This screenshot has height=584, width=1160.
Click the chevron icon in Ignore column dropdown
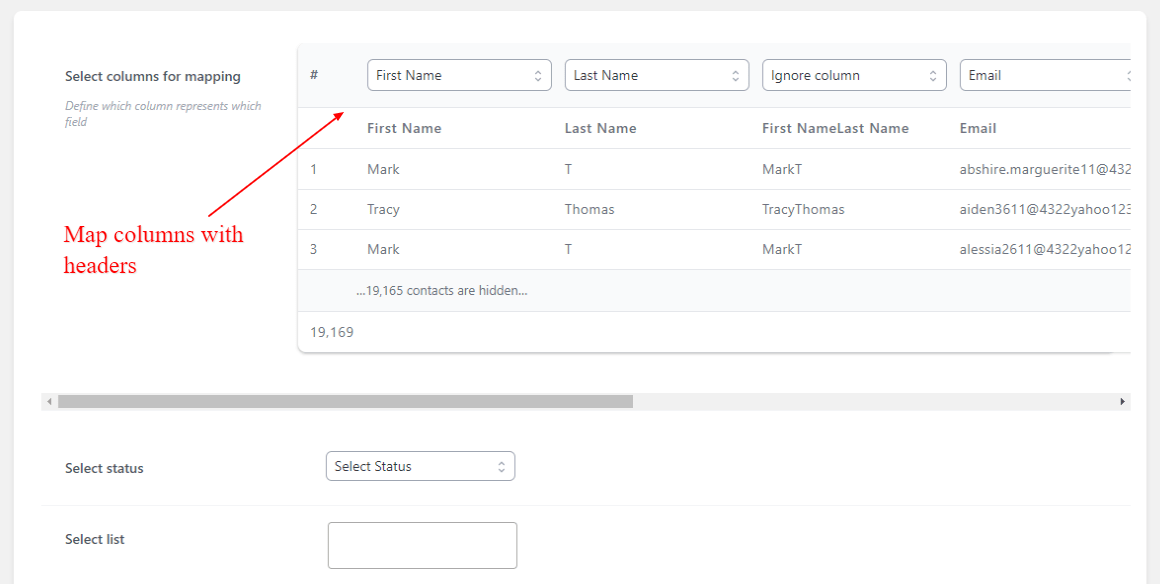coord(933,75)
